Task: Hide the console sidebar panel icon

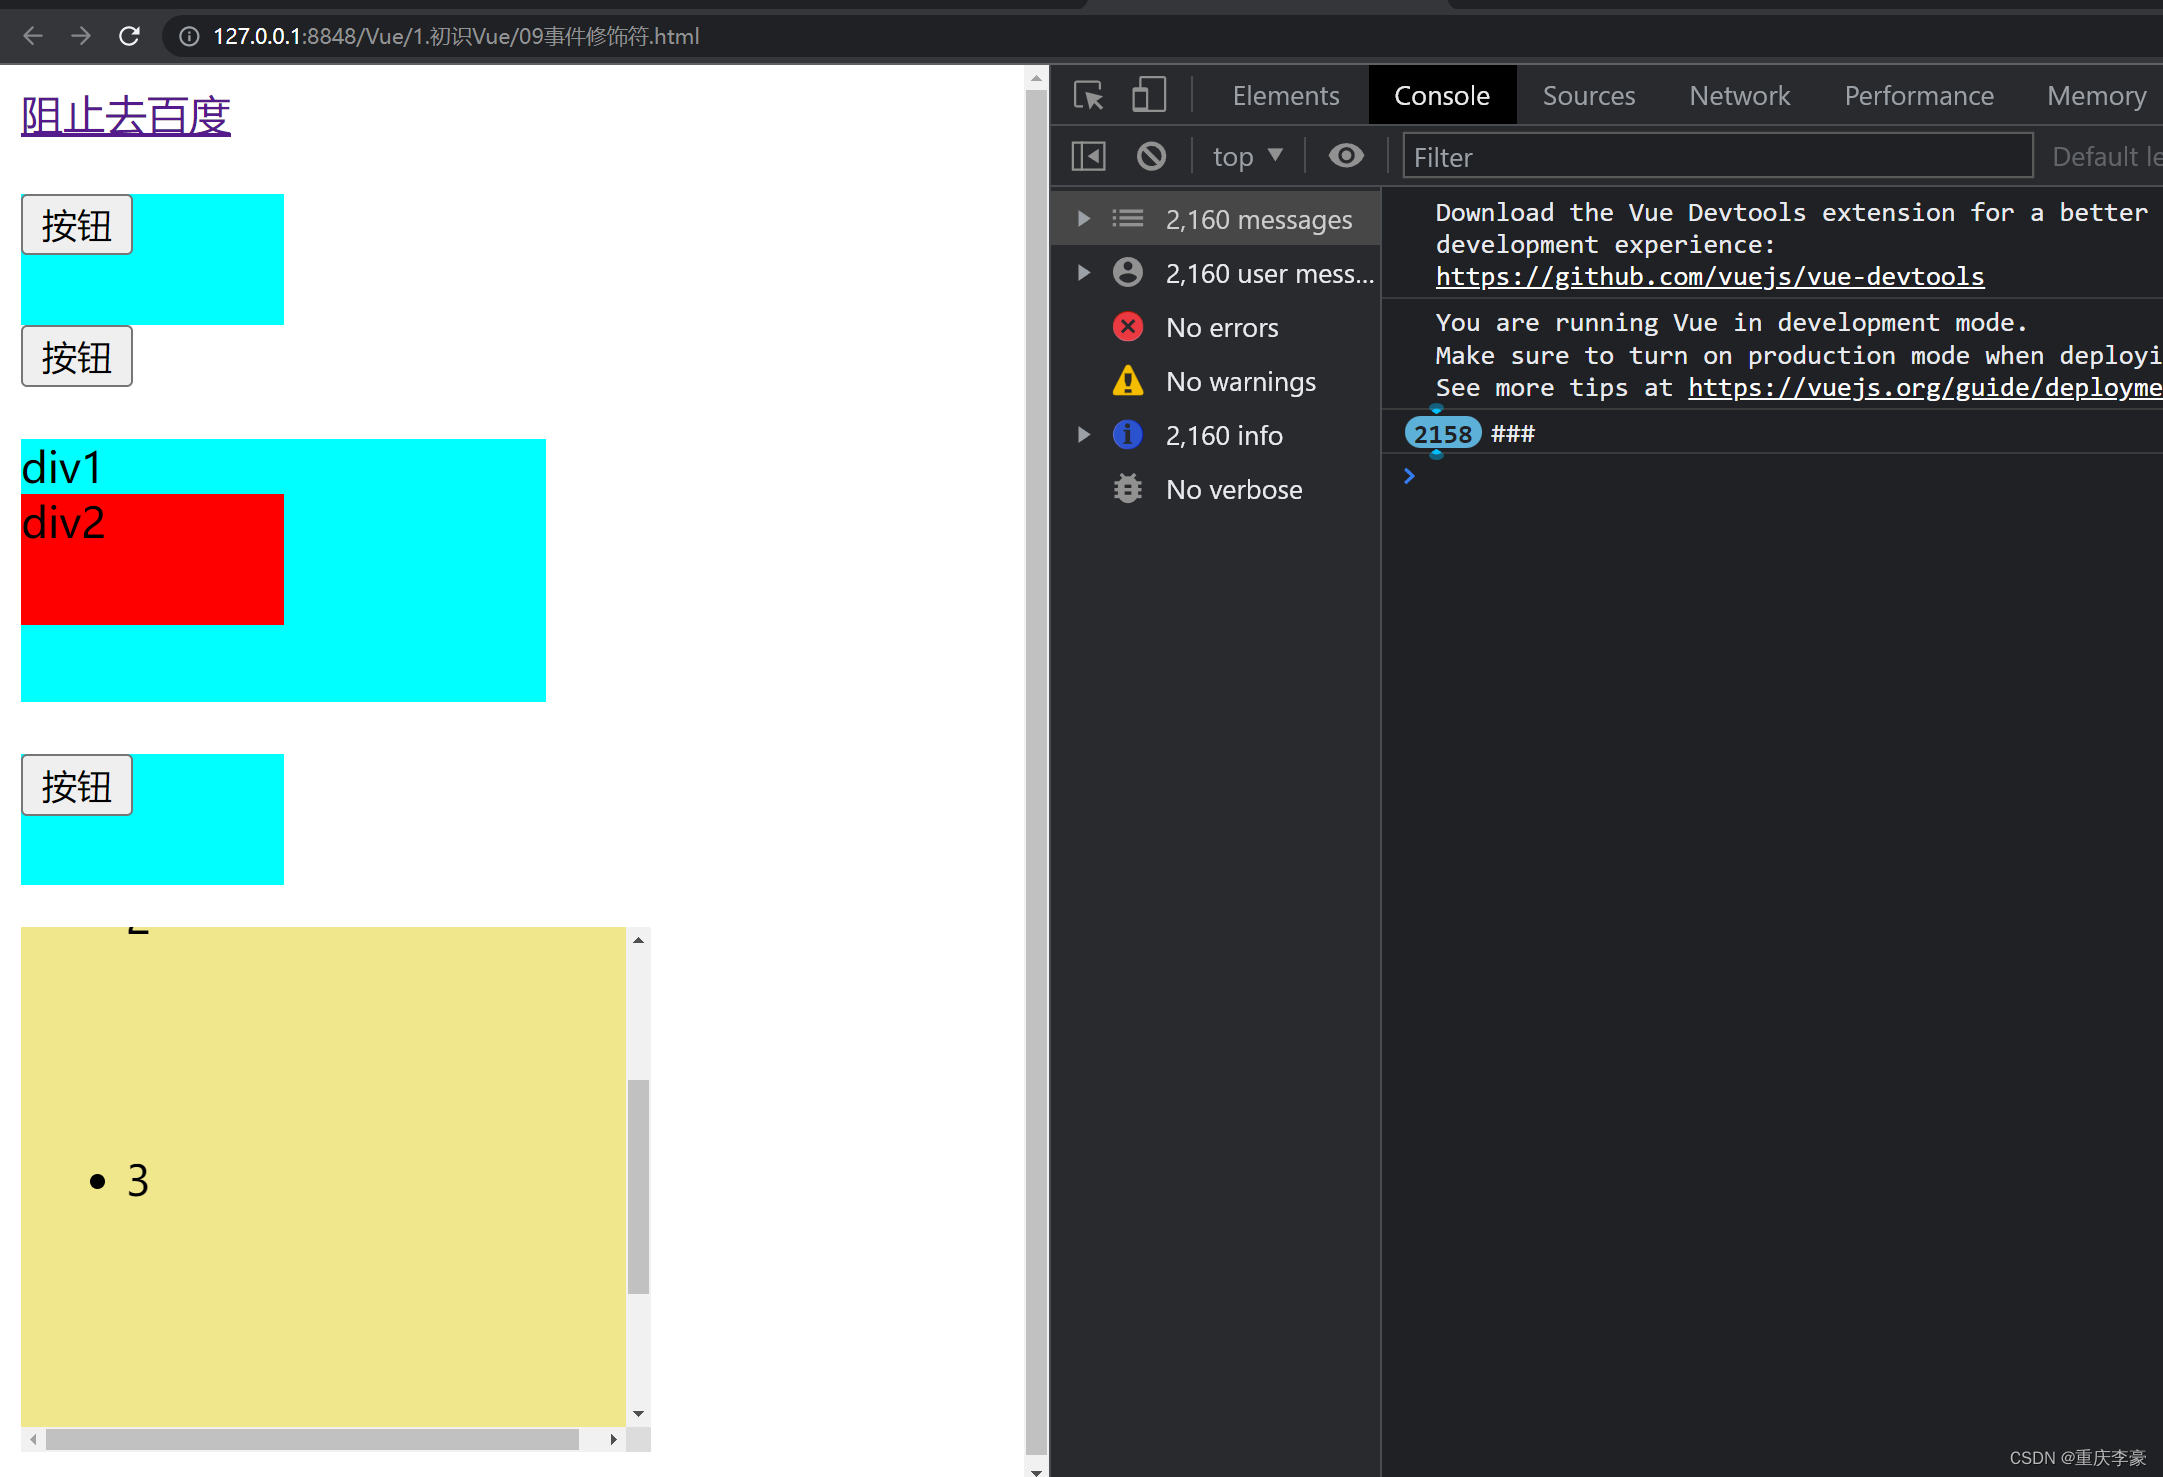Action: (1088, 157)
